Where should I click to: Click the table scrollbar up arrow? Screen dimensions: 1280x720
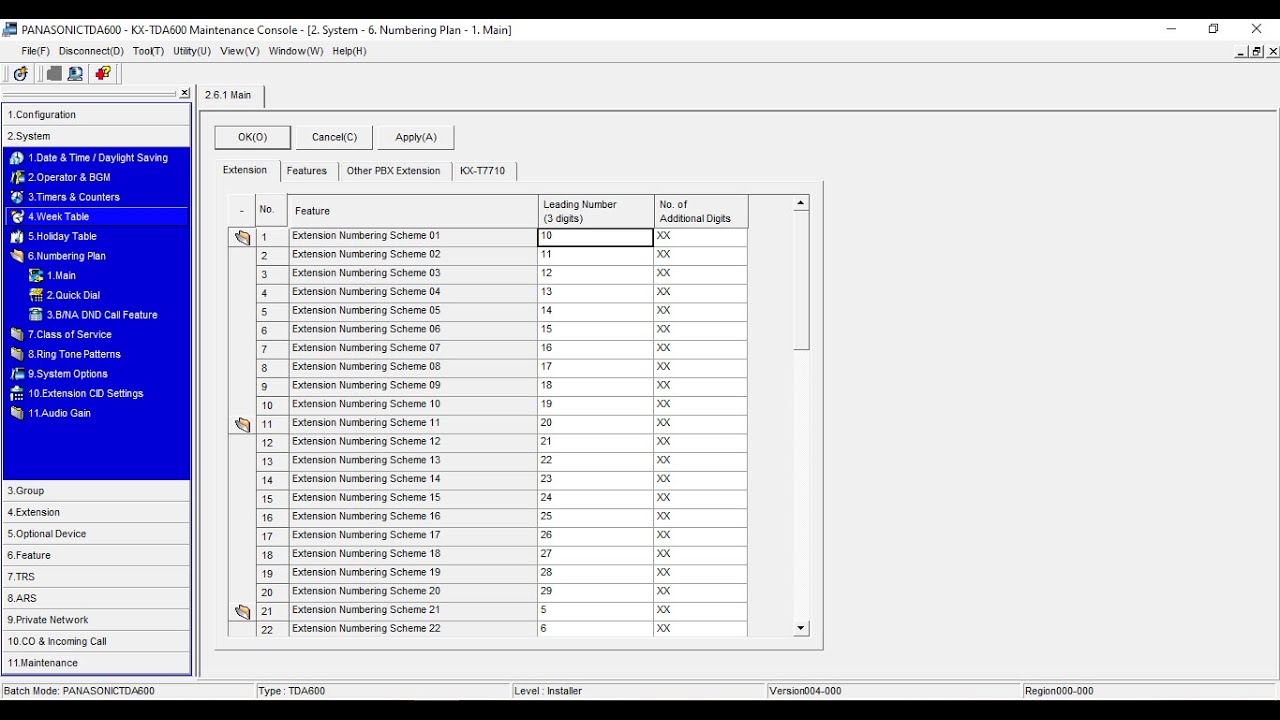click(801, 203)
